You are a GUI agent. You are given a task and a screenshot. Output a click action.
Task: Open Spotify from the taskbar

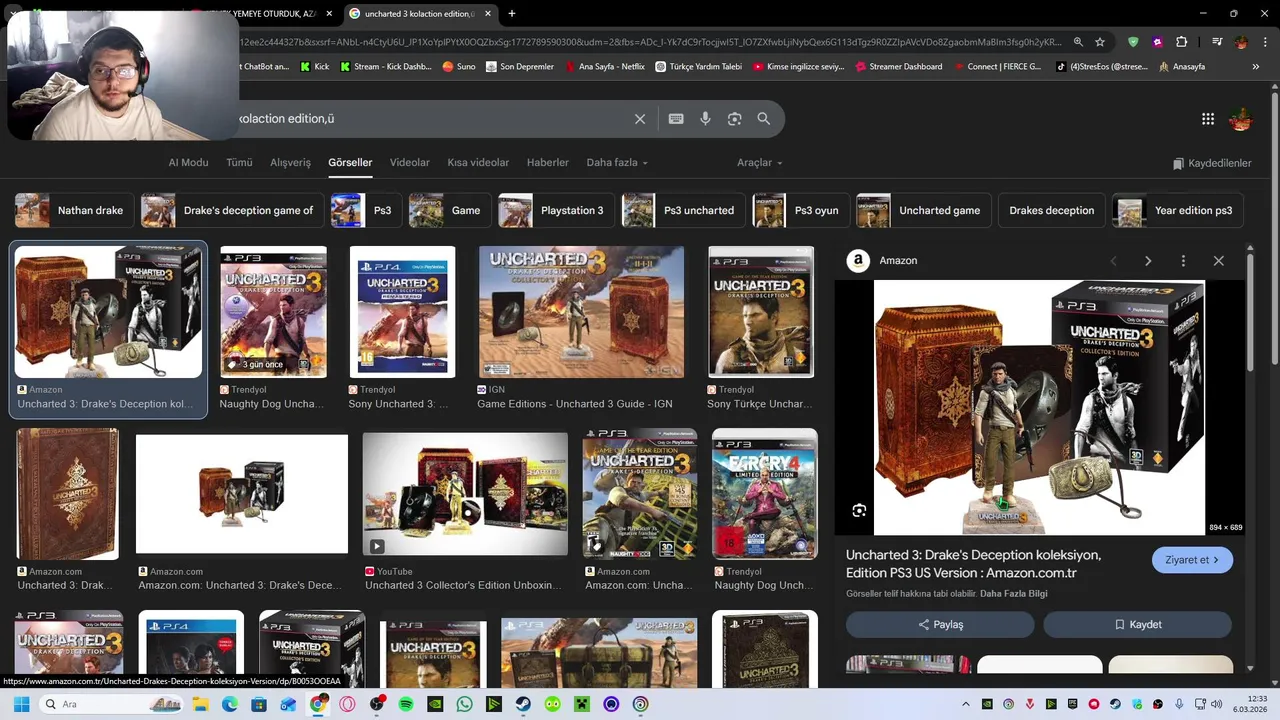click(406, 704)
